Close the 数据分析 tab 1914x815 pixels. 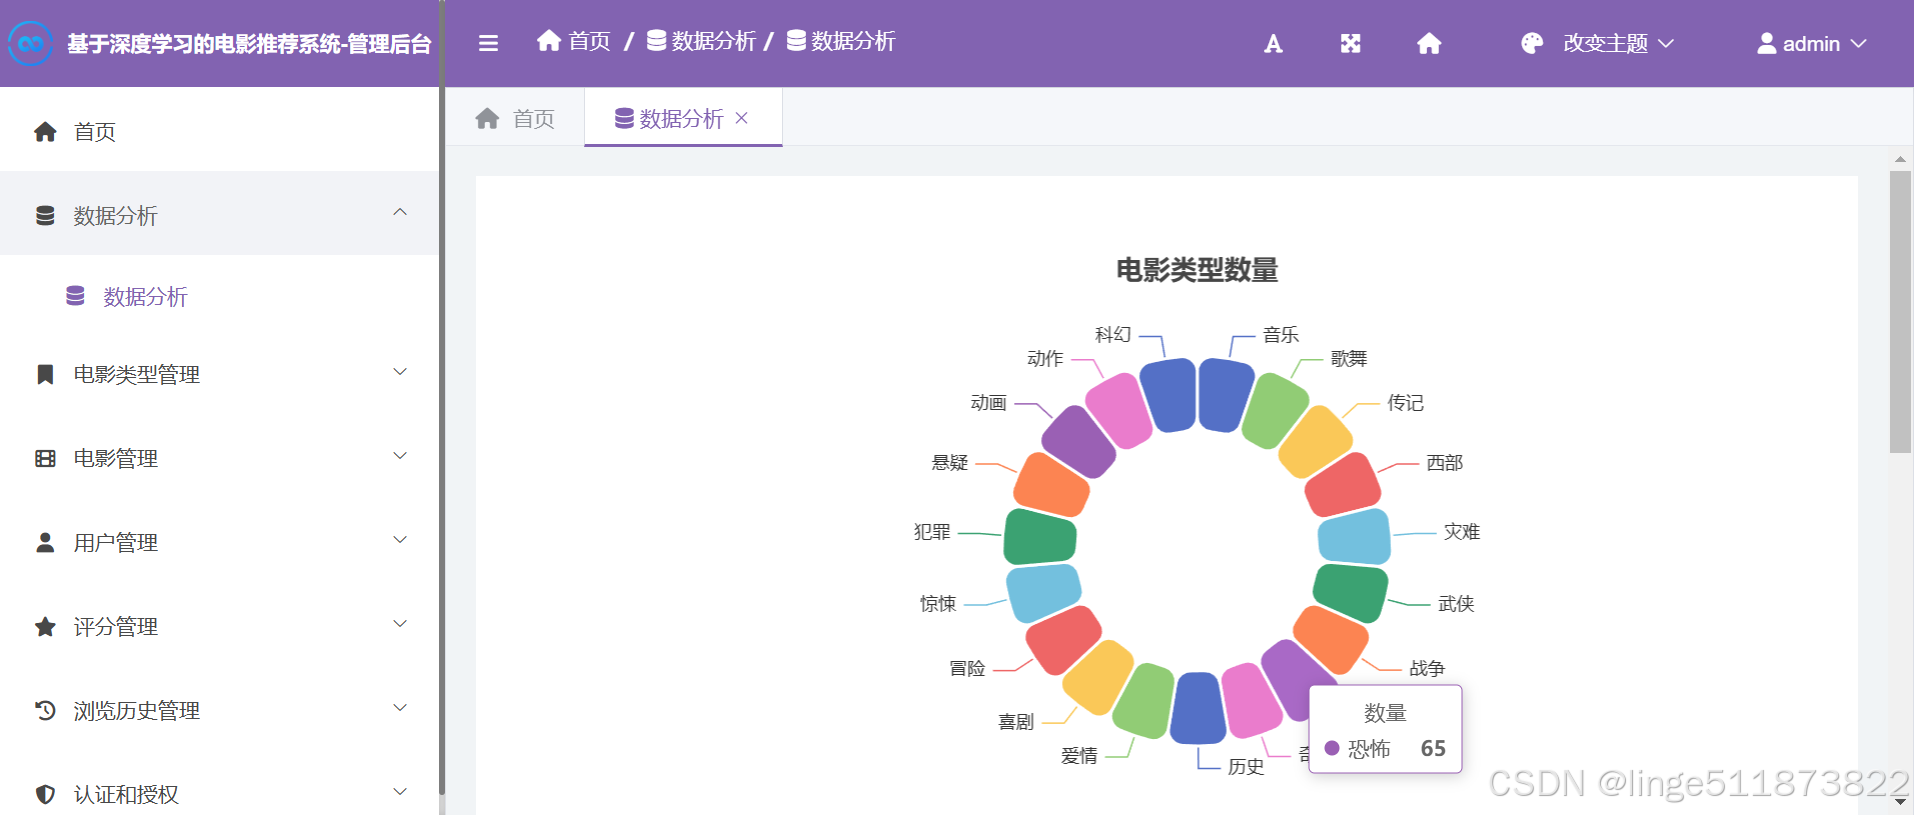tap(741, 117)
